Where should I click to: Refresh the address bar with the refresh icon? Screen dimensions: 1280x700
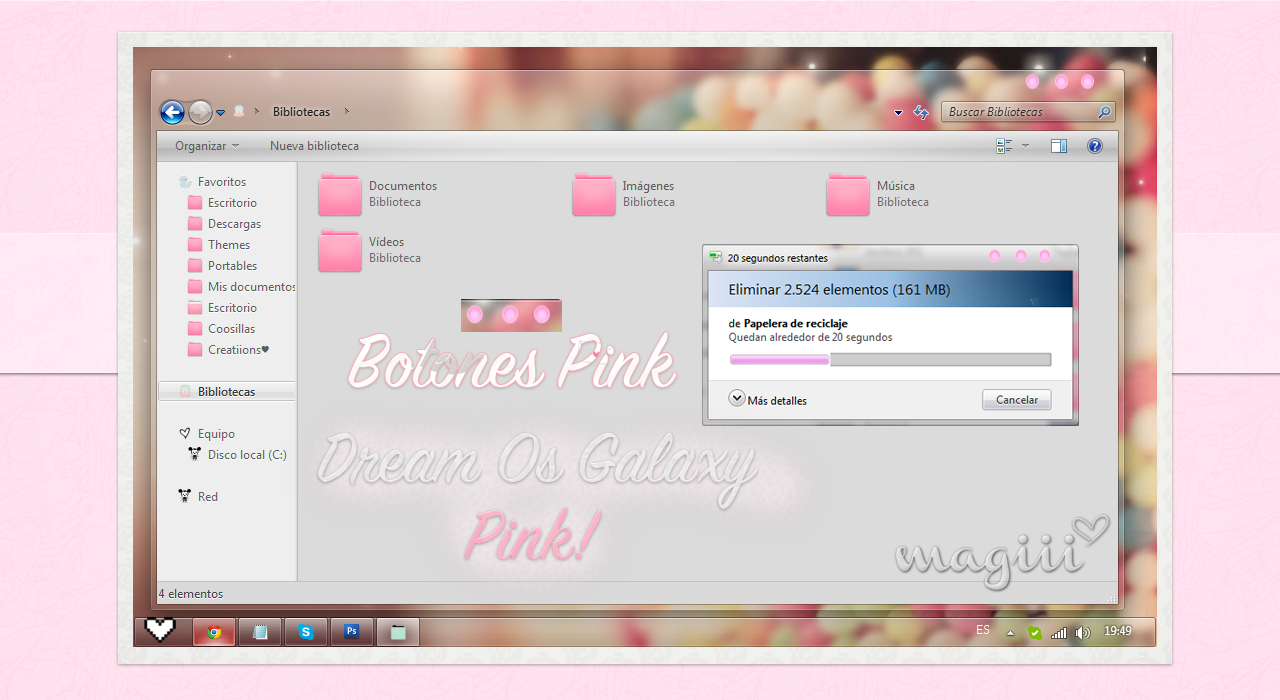click(x=920, y=112)
